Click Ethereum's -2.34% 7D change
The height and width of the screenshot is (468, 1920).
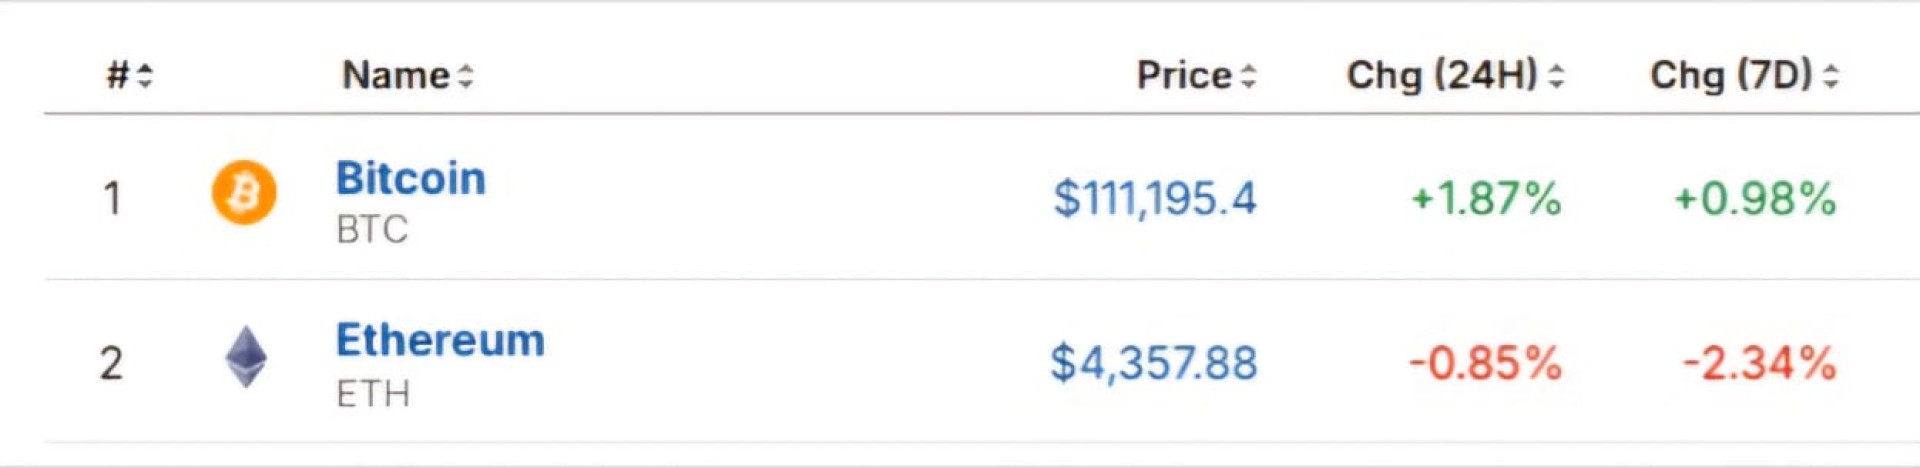click(x=1760, y=362)
